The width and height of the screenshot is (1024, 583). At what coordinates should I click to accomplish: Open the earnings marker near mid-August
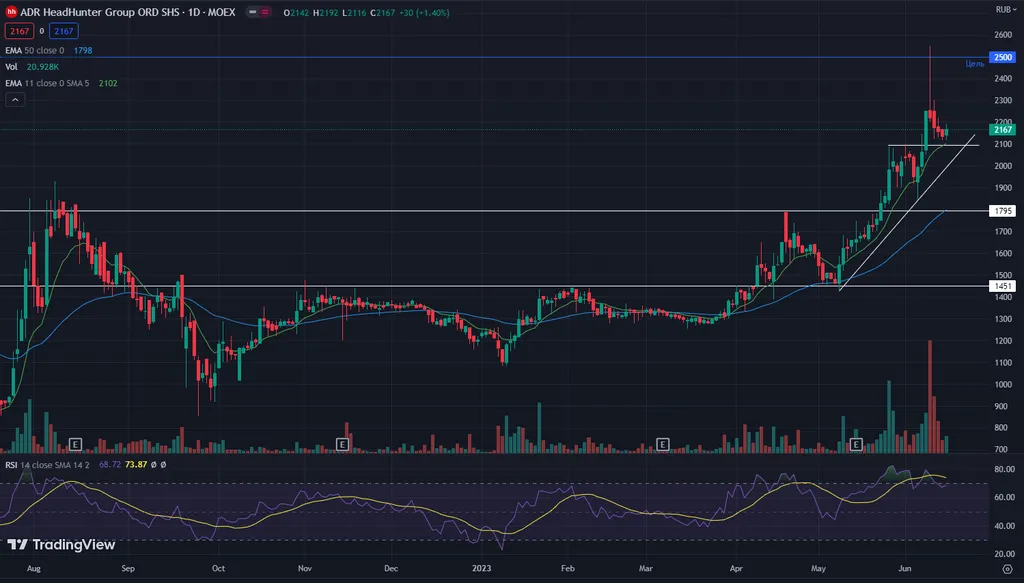(76, 443)
